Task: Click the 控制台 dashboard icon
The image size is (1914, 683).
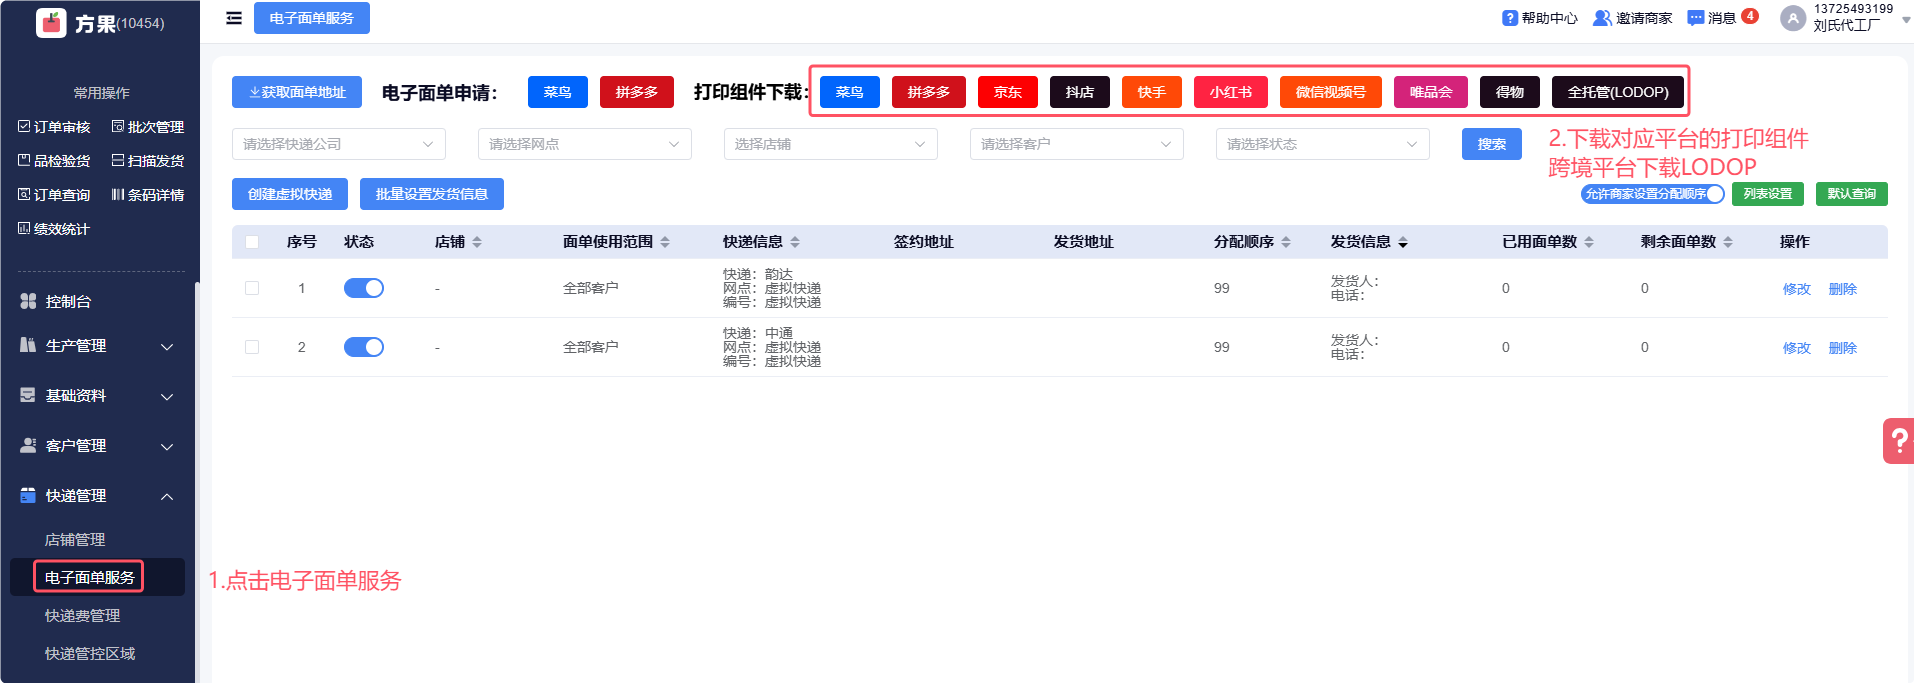Action: (x=28, y=301)
